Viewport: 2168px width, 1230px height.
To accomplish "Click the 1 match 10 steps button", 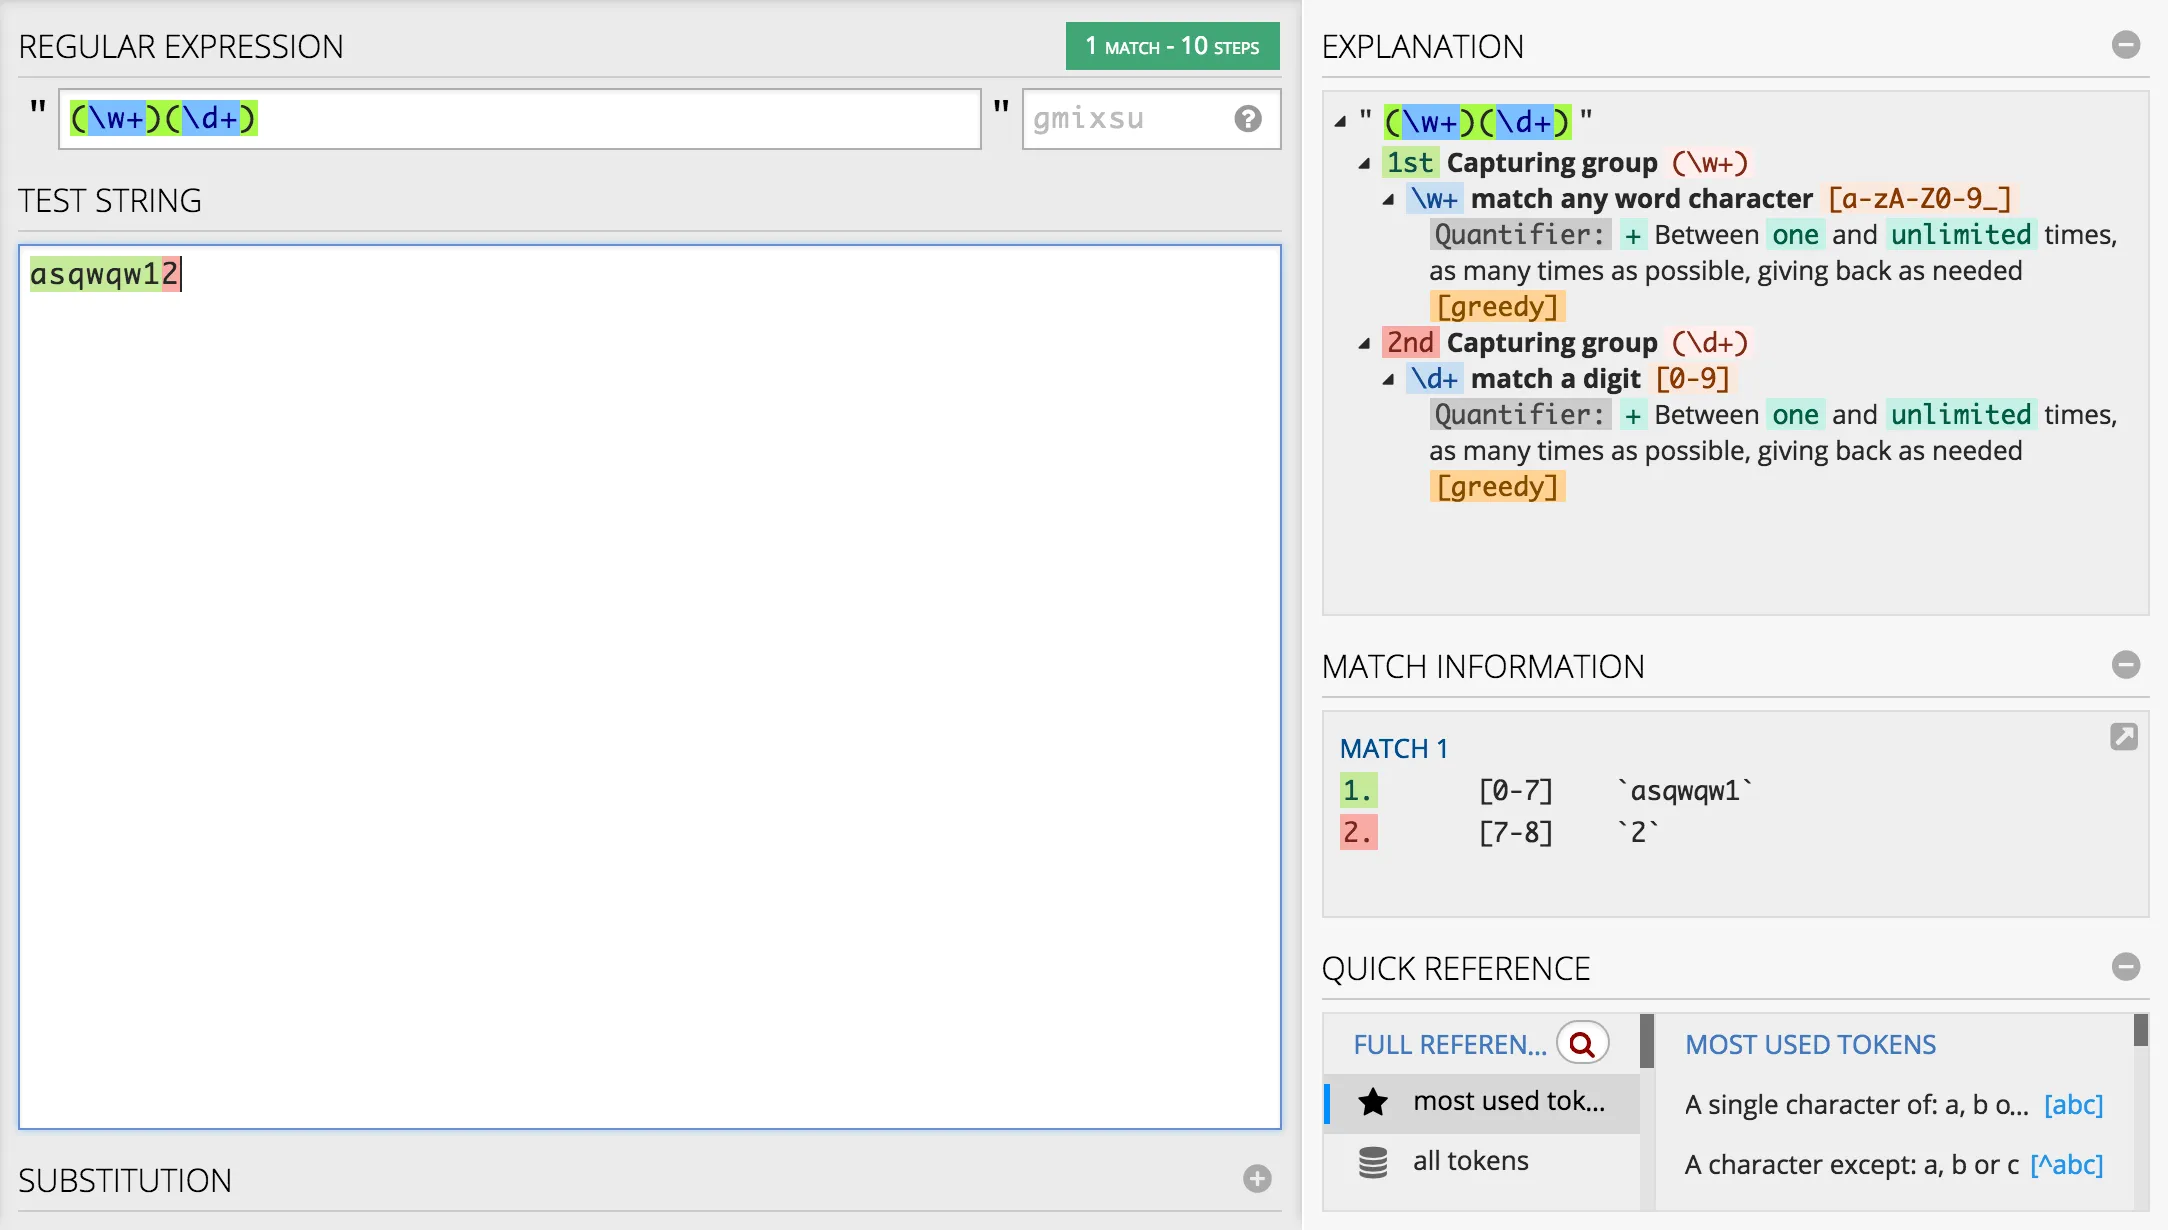I will tap(1172, 46).
